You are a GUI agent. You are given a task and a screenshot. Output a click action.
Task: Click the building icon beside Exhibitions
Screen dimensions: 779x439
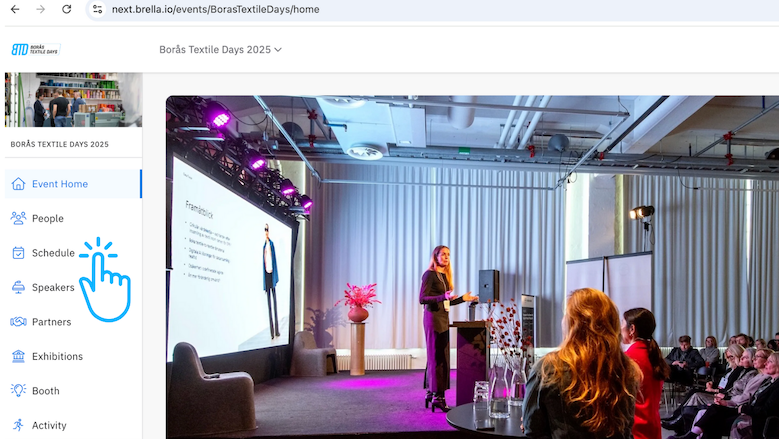click(18, 356)
